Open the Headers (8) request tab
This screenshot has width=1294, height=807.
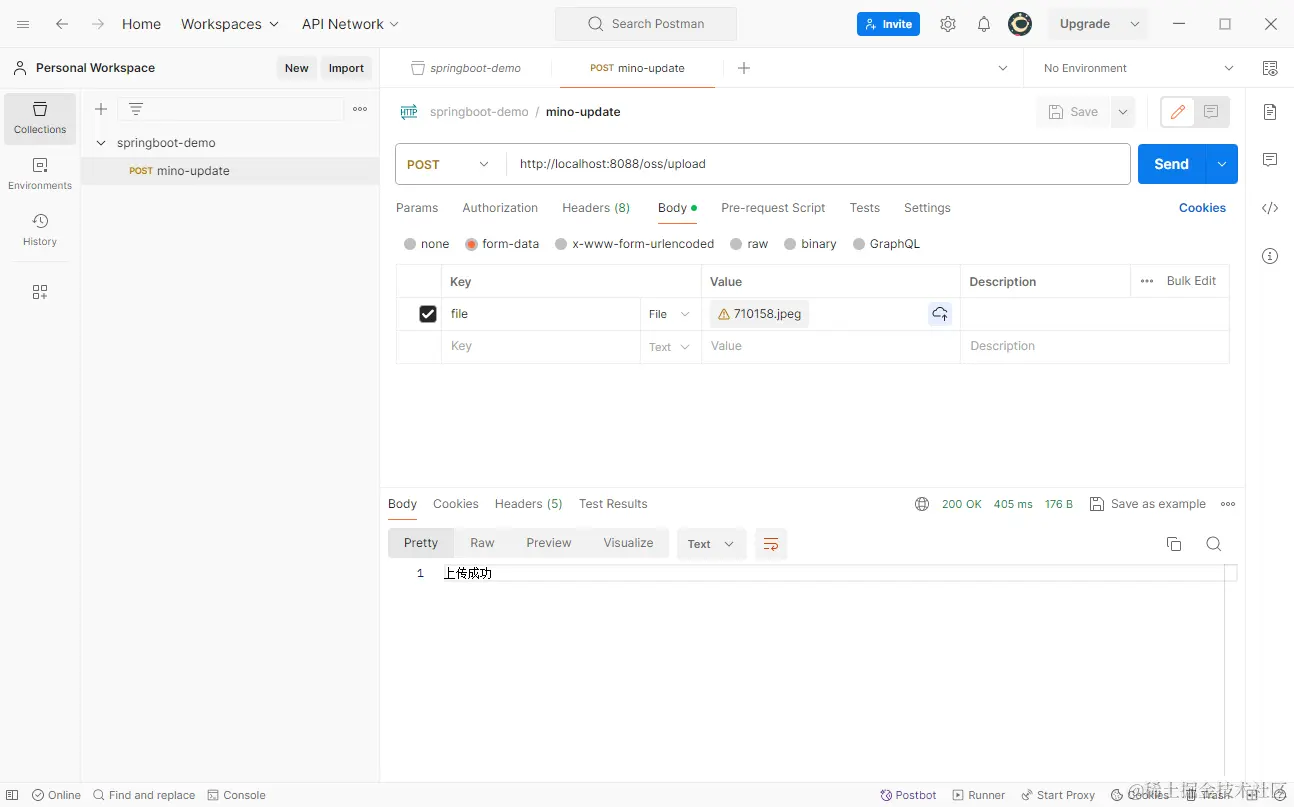(x=596, y=208)
